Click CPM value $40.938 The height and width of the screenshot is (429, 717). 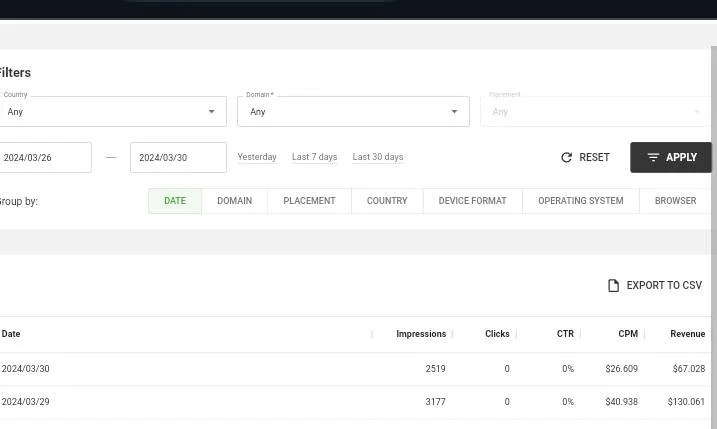621,402
